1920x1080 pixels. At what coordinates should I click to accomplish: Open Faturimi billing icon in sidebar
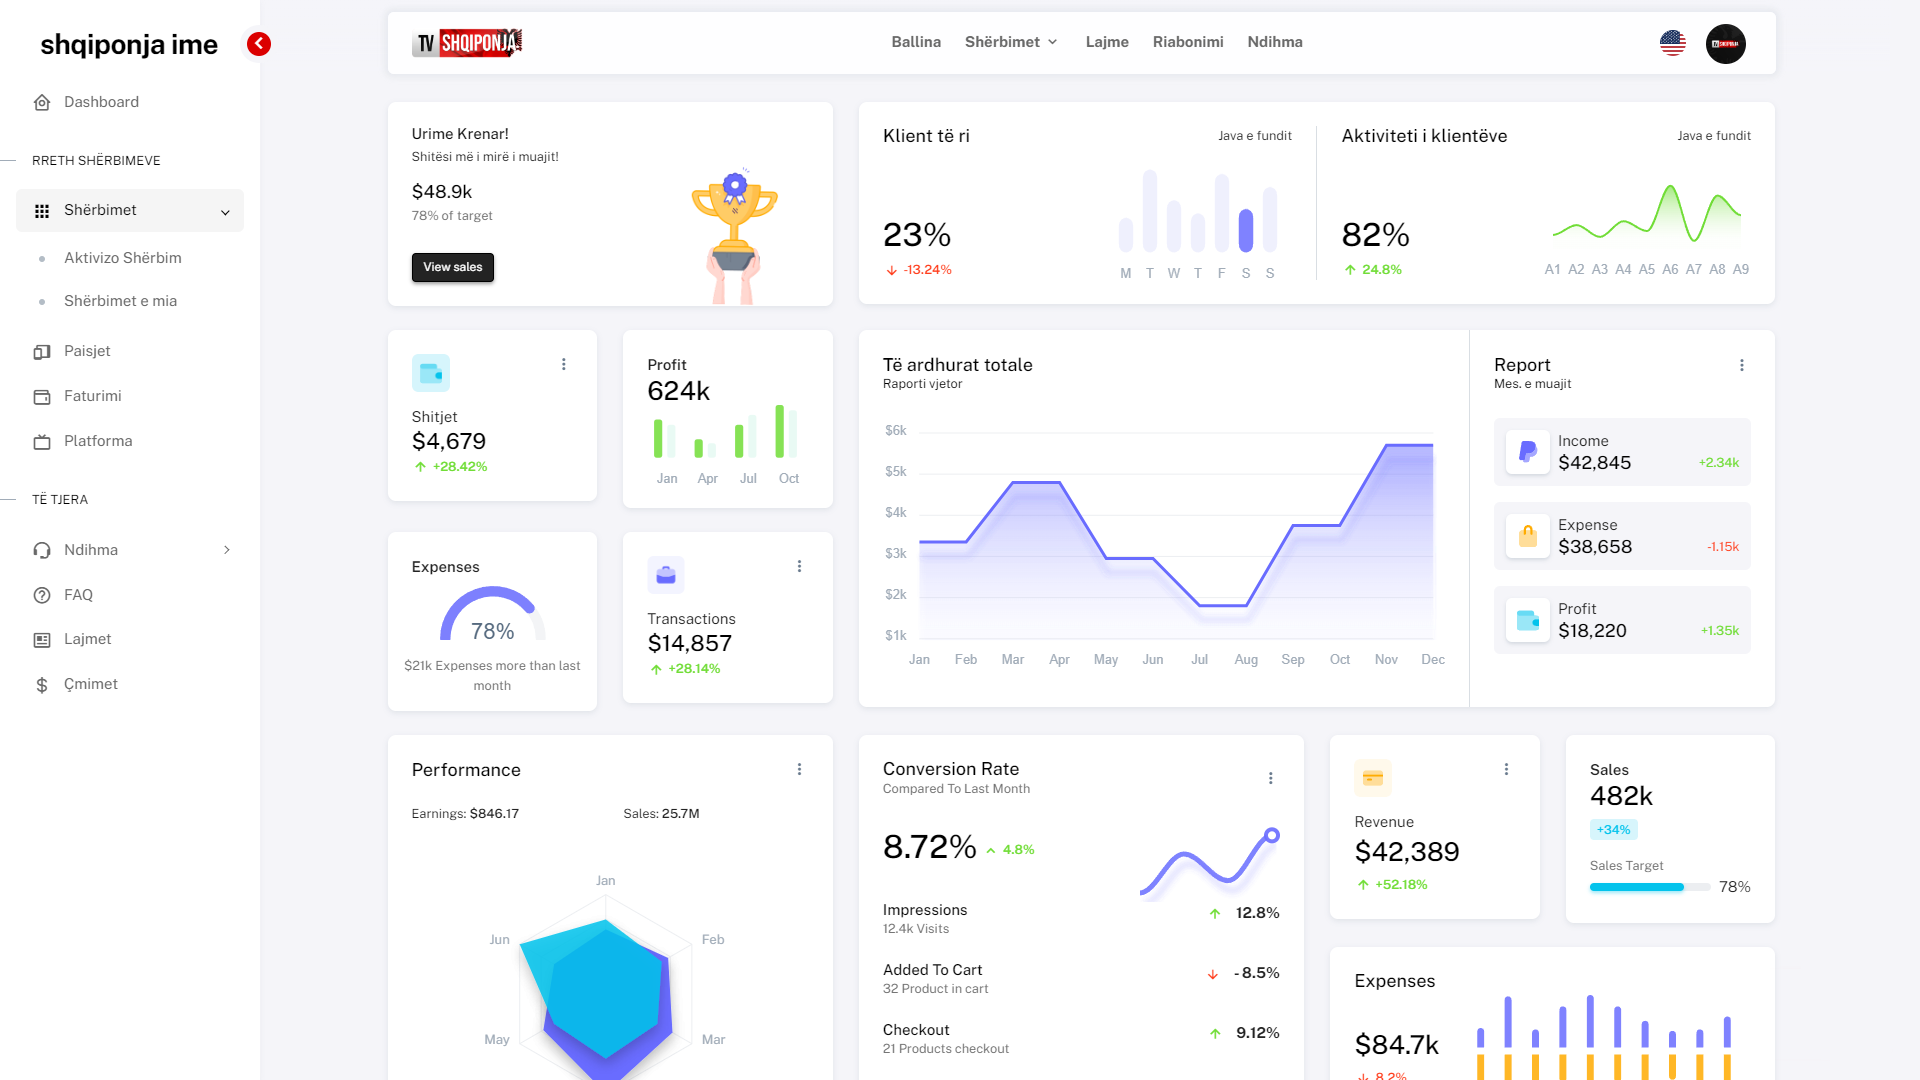[42, 397]
